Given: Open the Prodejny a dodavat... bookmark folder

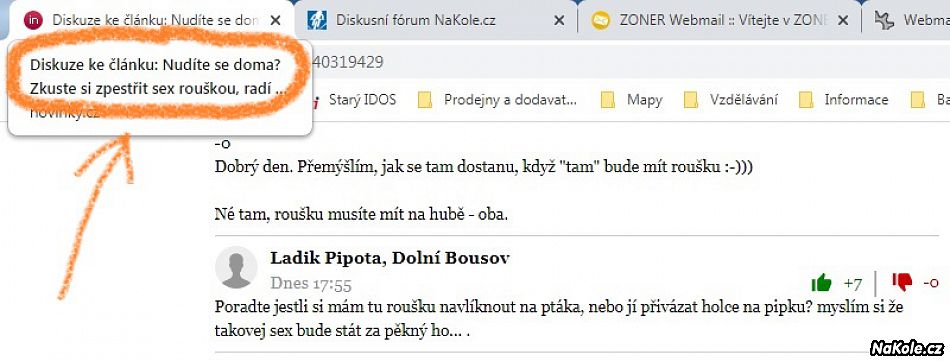Looking at the screenshot, I should [x=498, y=99].
